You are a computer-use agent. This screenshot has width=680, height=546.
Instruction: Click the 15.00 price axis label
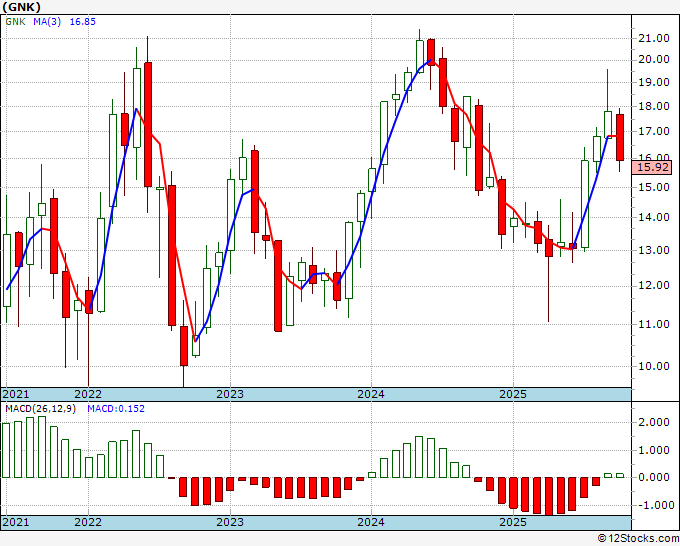(x=654, y=187)
